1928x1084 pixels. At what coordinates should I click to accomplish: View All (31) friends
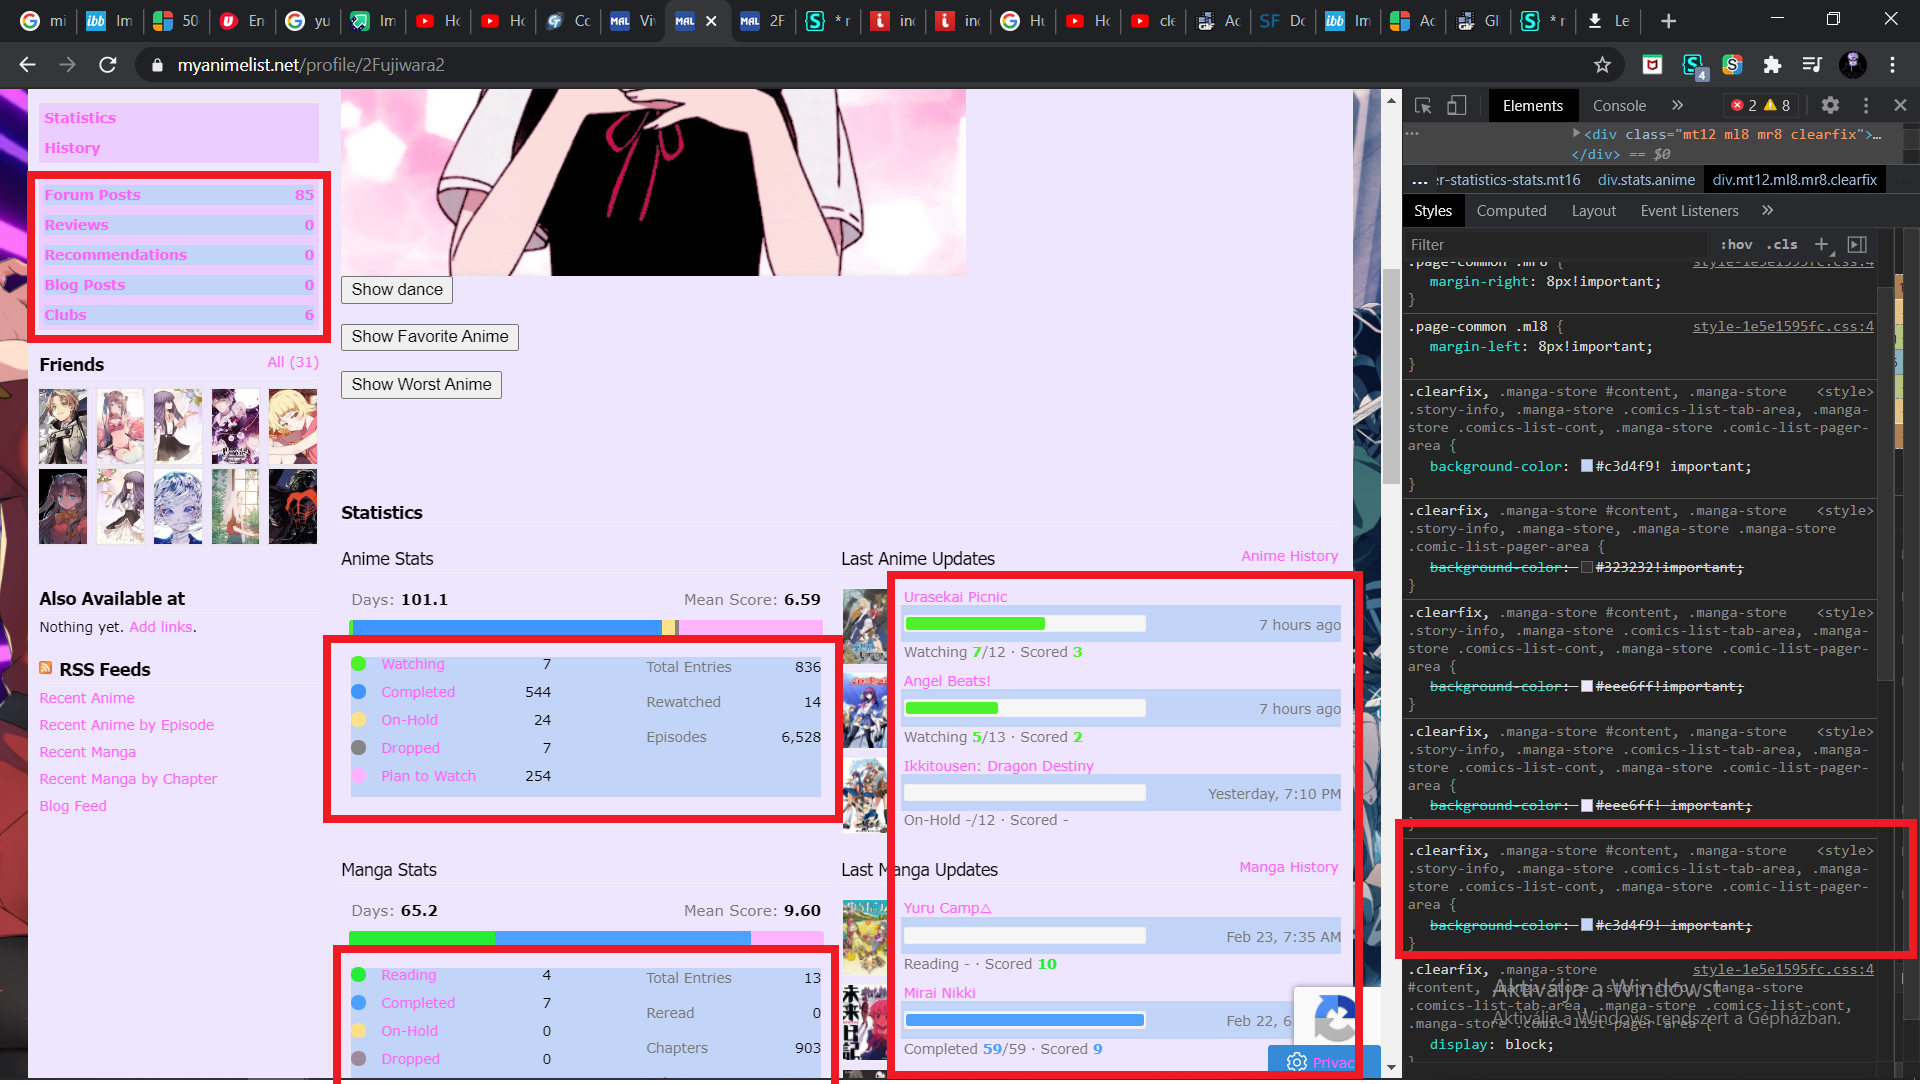tap(293, 362)
